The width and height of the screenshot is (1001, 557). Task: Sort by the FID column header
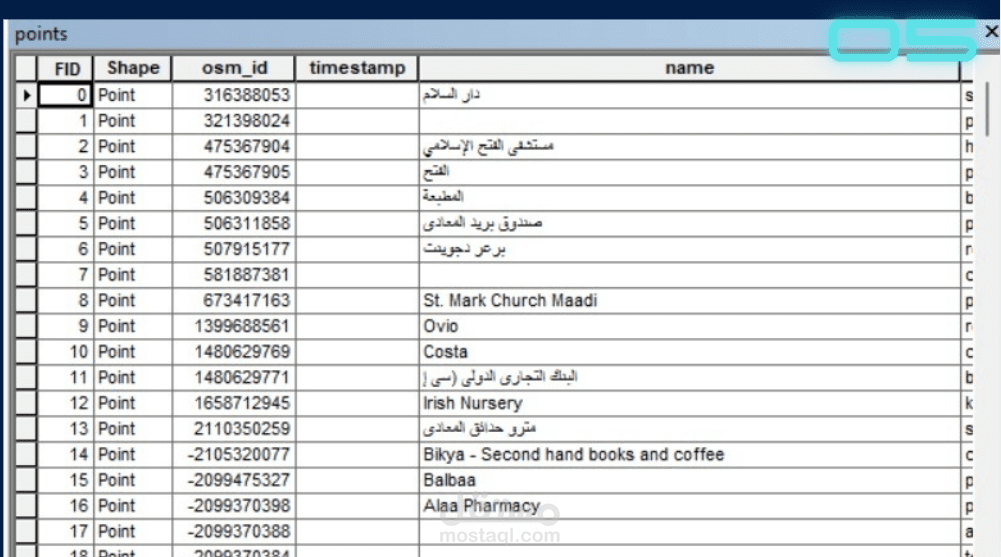click(x=66, y=68)
